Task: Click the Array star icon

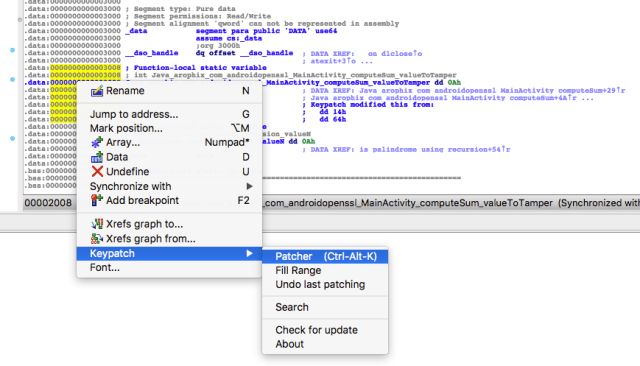Action: (97, 142)
